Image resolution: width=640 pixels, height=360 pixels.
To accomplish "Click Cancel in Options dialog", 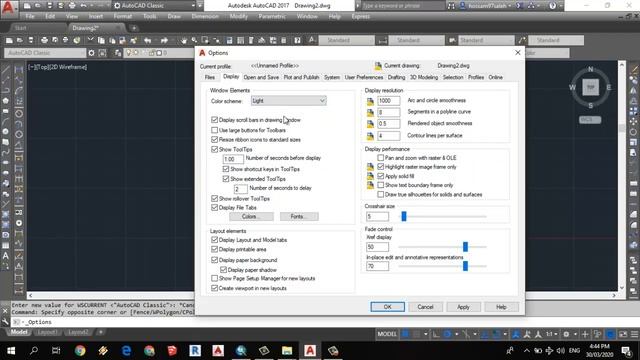I will point(425,307).
